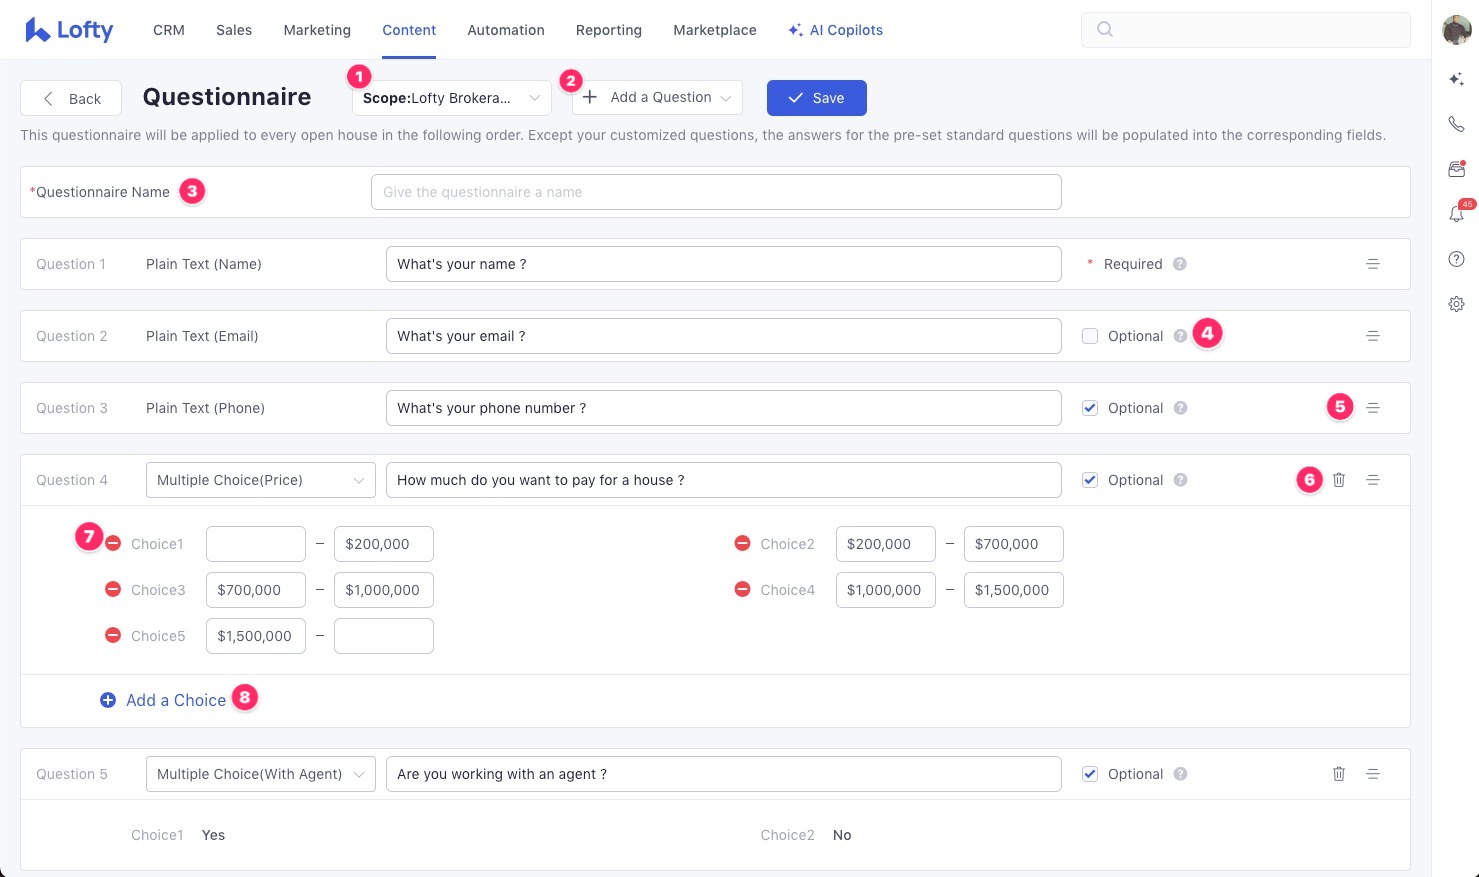Check the Optional box for Question 2
The height and width of the screenshot is (877, 1479).
pyautogui.click(x=1090, y=336)
